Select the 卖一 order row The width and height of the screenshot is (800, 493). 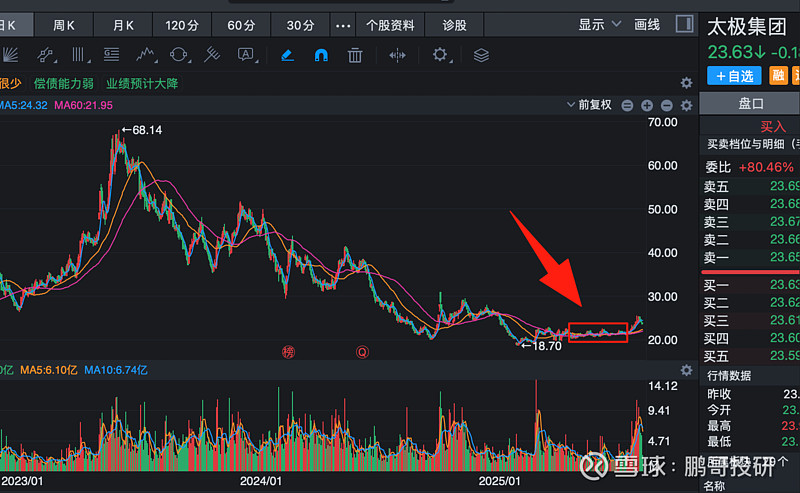tap(752, 257)
